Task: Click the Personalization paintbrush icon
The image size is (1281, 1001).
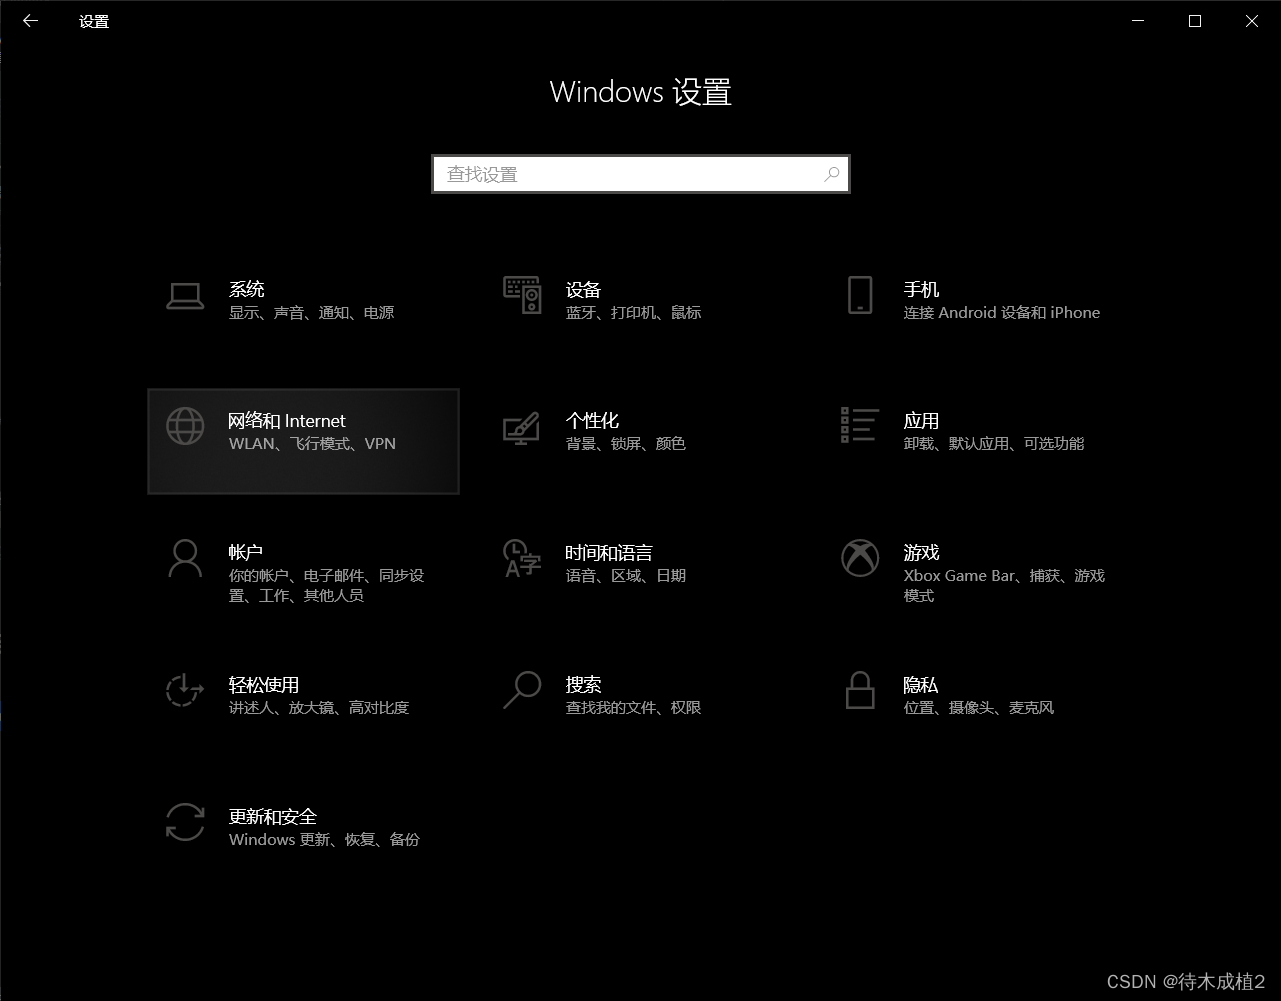Action: pos(521,428)
